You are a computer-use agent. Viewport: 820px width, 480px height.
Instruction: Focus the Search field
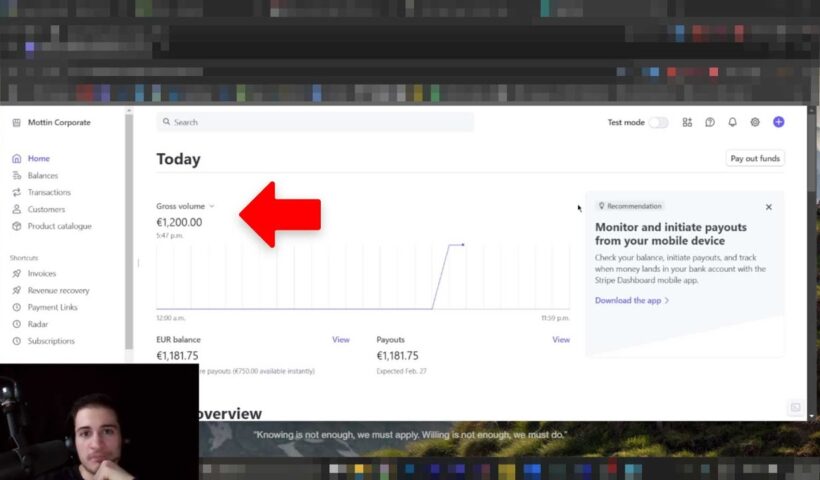click(x=315, y=122)
